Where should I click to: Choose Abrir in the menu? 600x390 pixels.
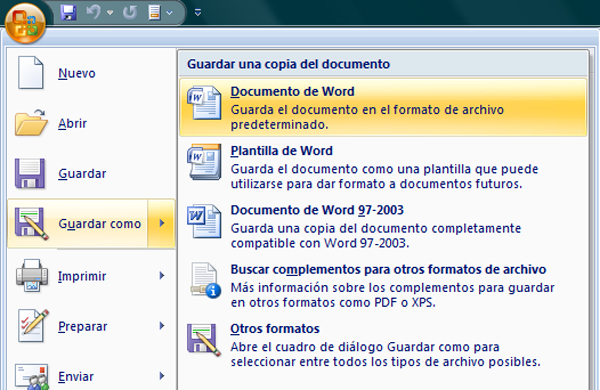coord(72,123)
